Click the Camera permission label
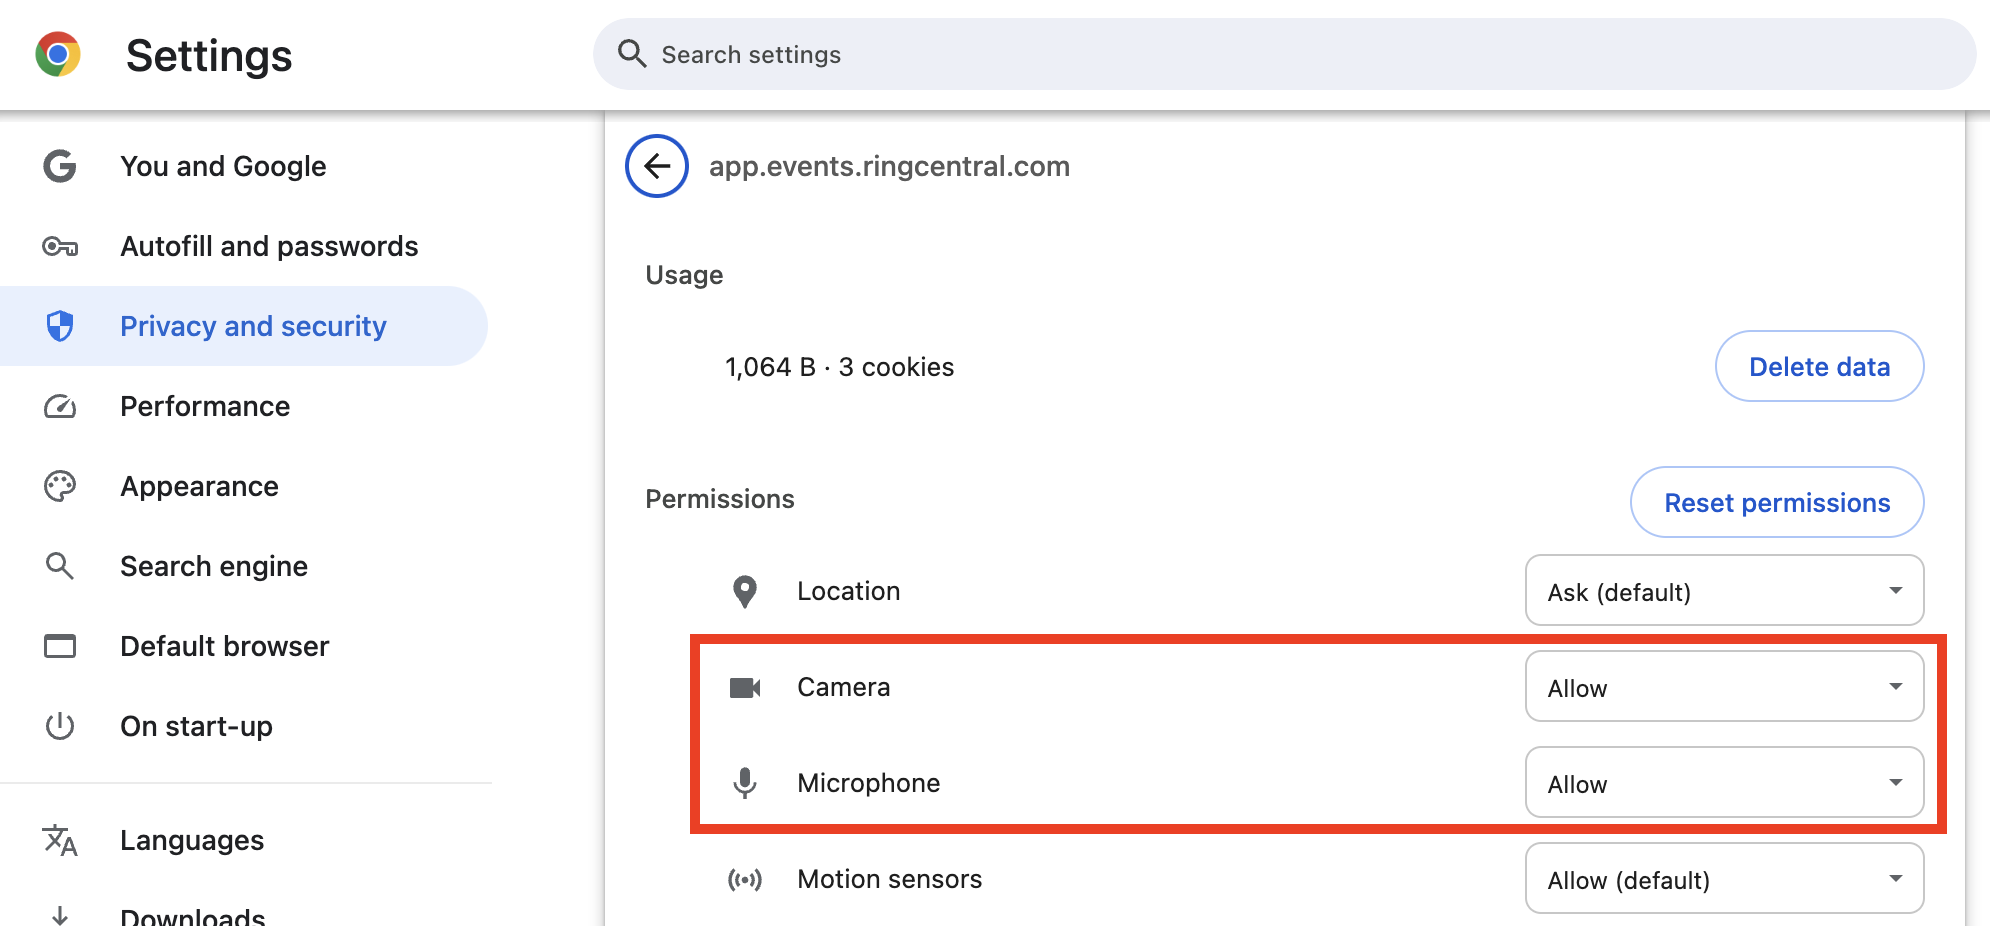1990x926 pixels. tap(843, 687)
